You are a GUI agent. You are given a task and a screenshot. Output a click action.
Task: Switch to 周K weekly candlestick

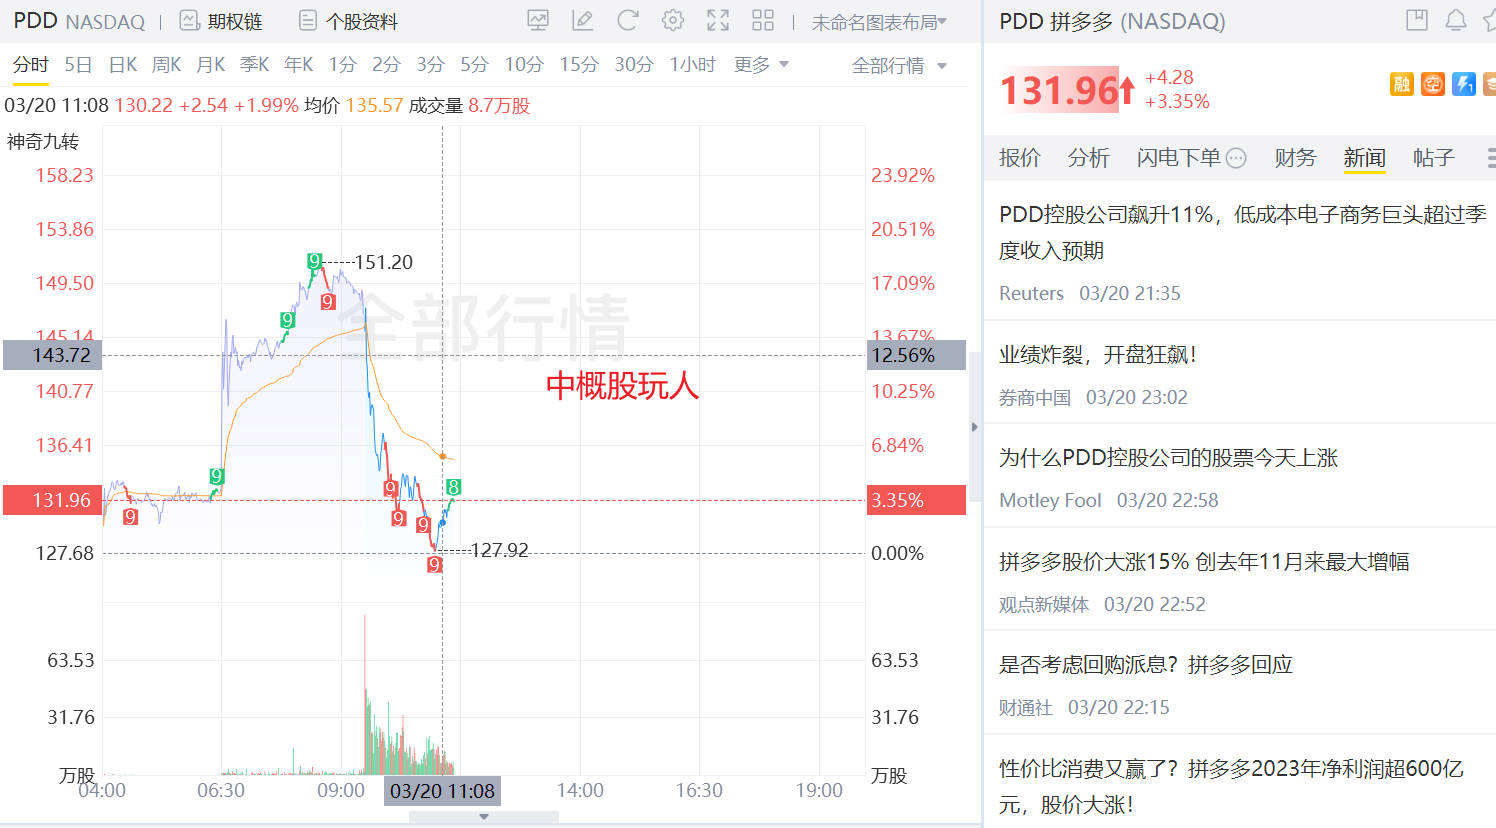tap(166, 65)
